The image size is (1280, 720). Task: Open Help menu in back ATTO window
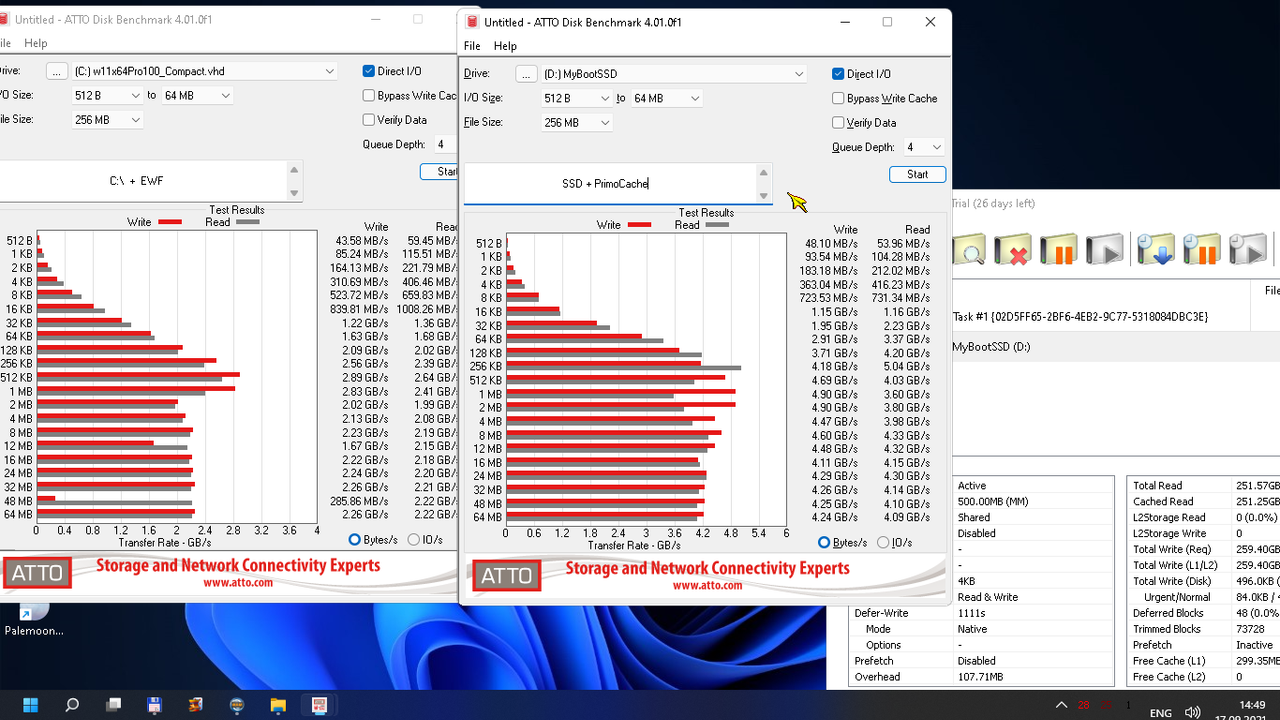coord(36,43)
